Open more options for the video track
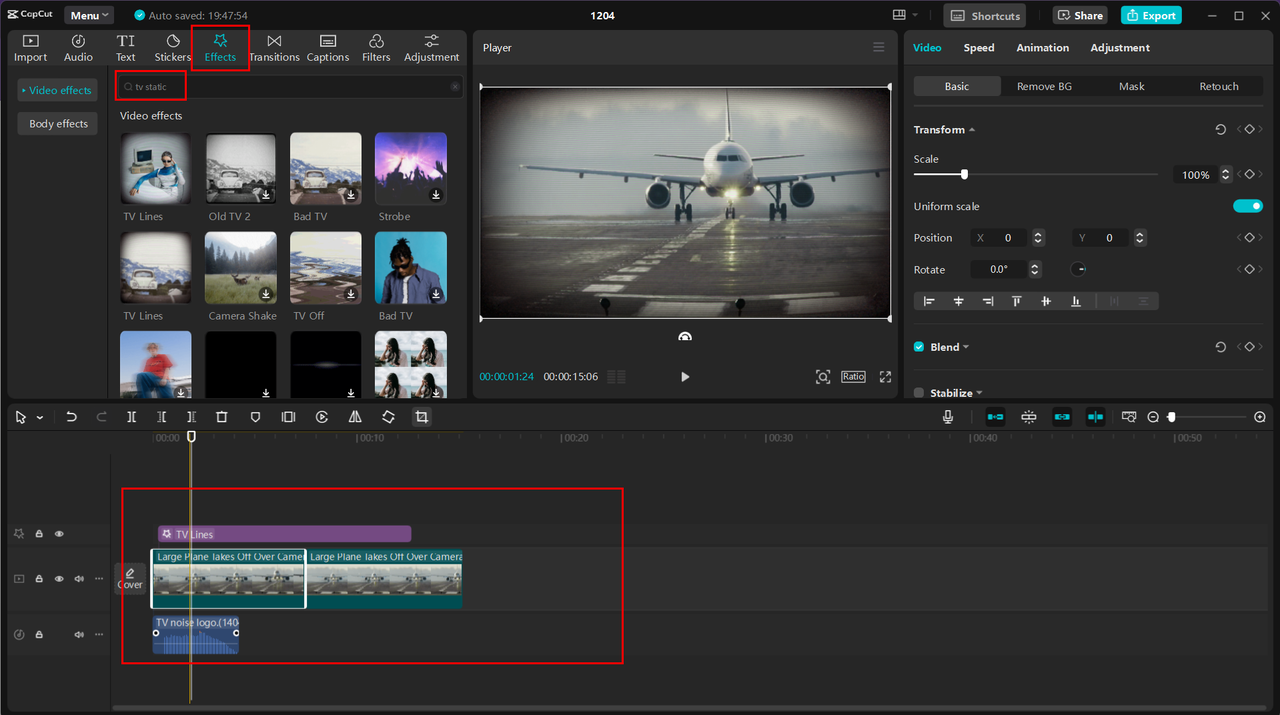Viewport: 1280px width, 715px height. pos(98,579)
